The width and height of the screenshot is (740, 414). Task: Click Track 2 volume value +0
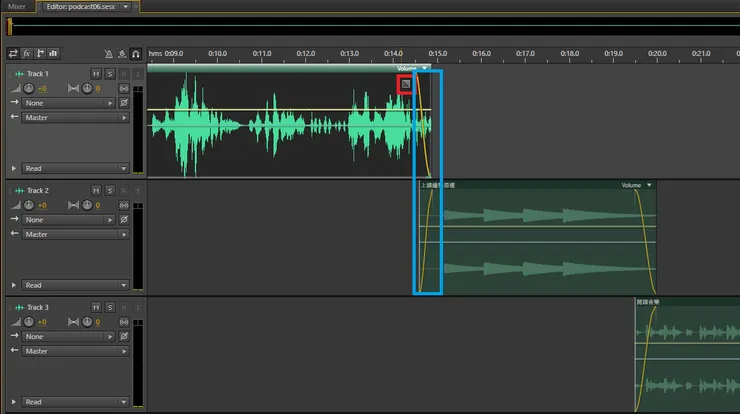42,205
